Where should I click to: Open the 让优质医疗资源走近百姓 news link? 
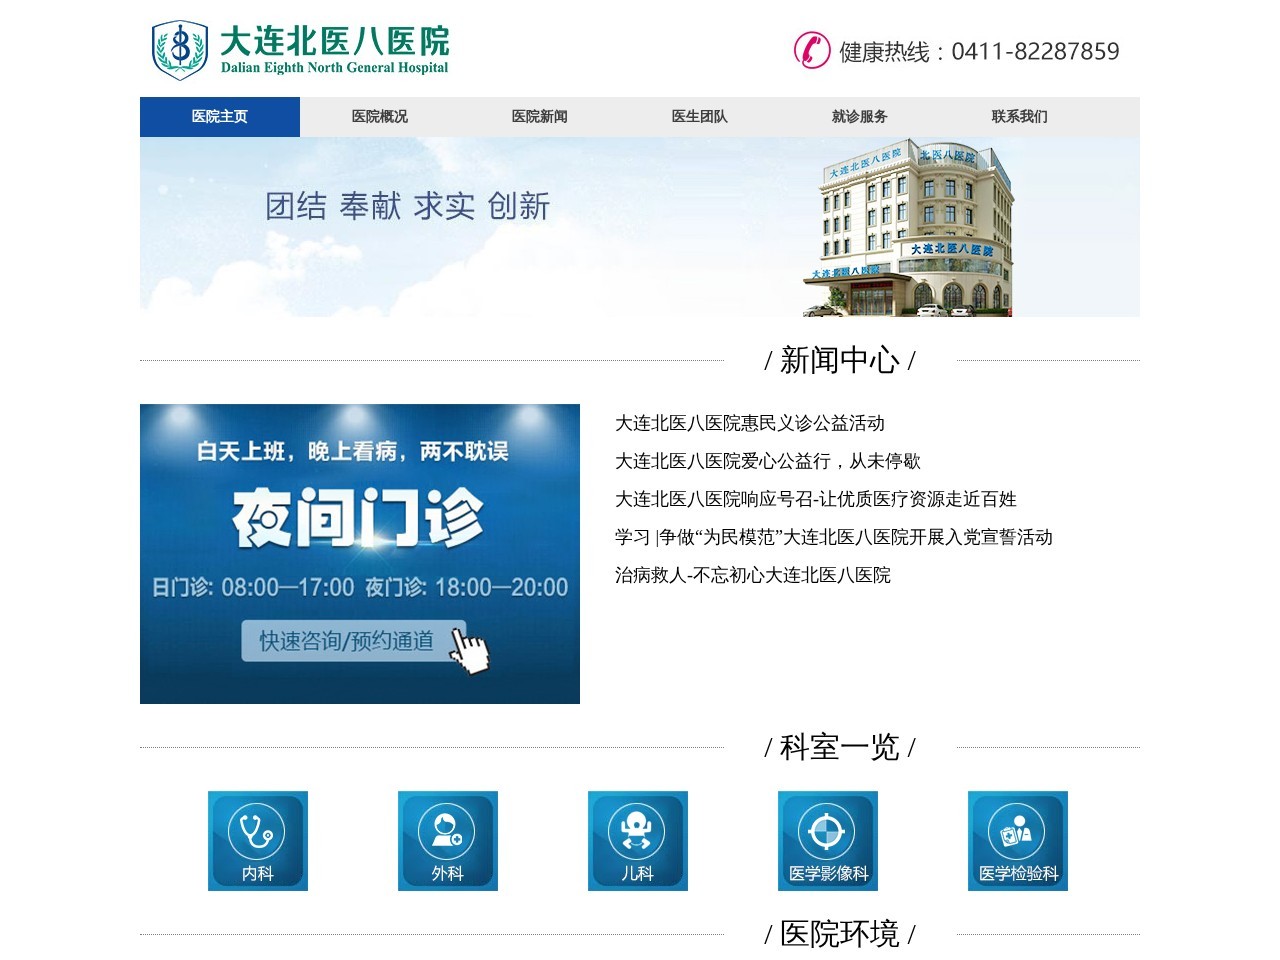[x=816, y=499]
